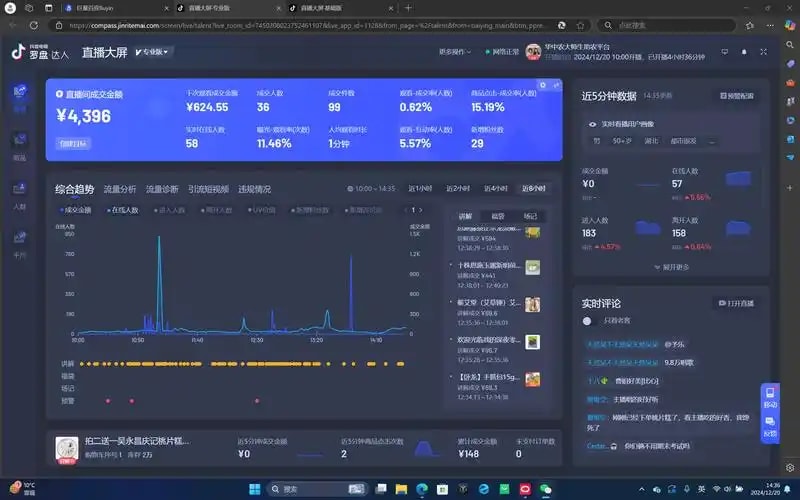800x500 pixels.
Task: Toggle the 离开人数 chart legend series
Action: pyautogui.click(x=216, y=210)
